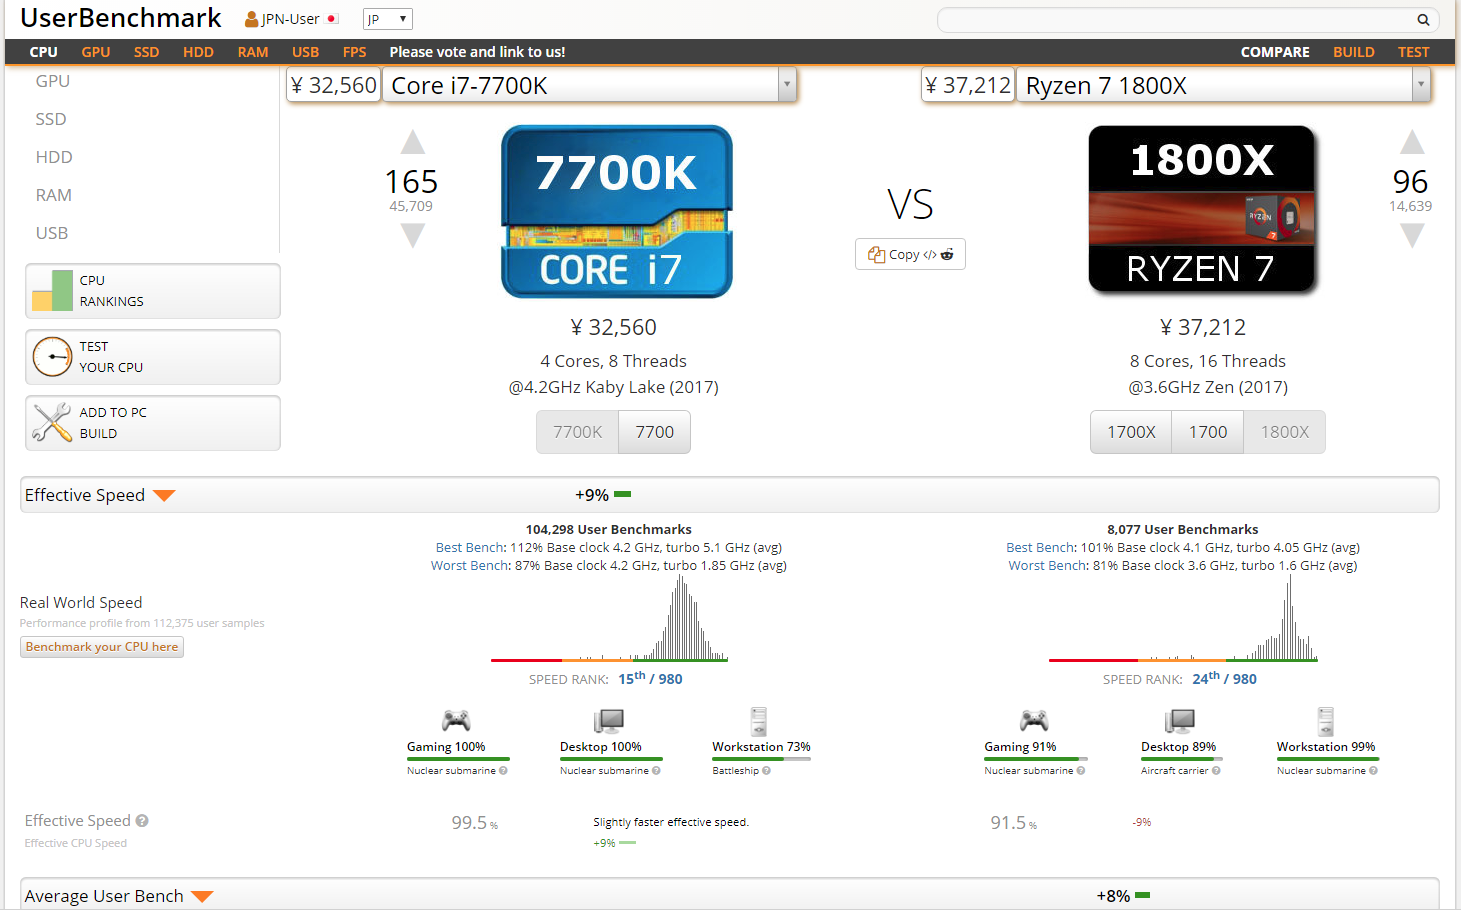
Task: Click the 7700K Gaming controller icon
Action: [x=456, y=721]
